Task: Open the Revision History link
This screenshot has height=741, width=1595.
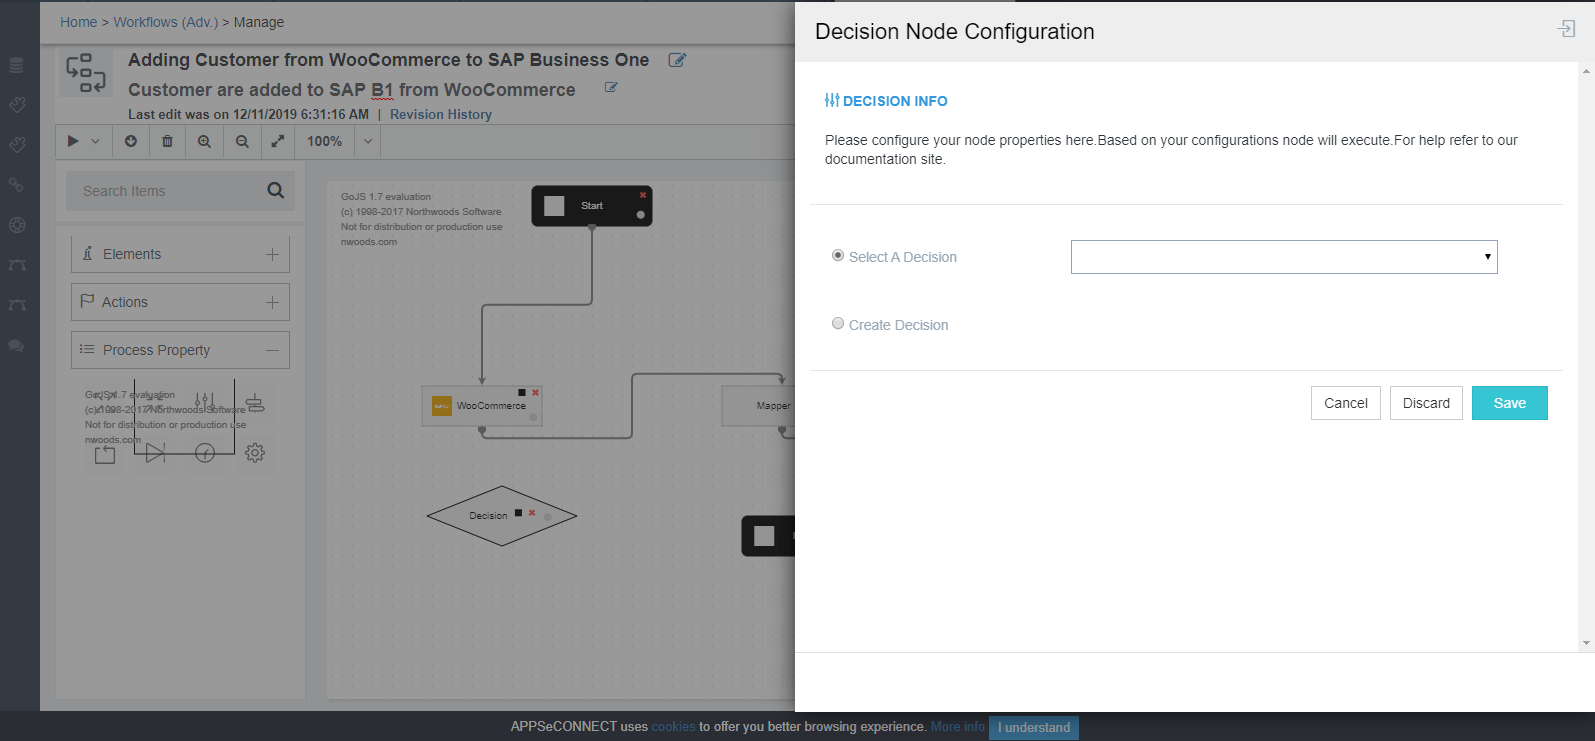Action: [441, 114]
